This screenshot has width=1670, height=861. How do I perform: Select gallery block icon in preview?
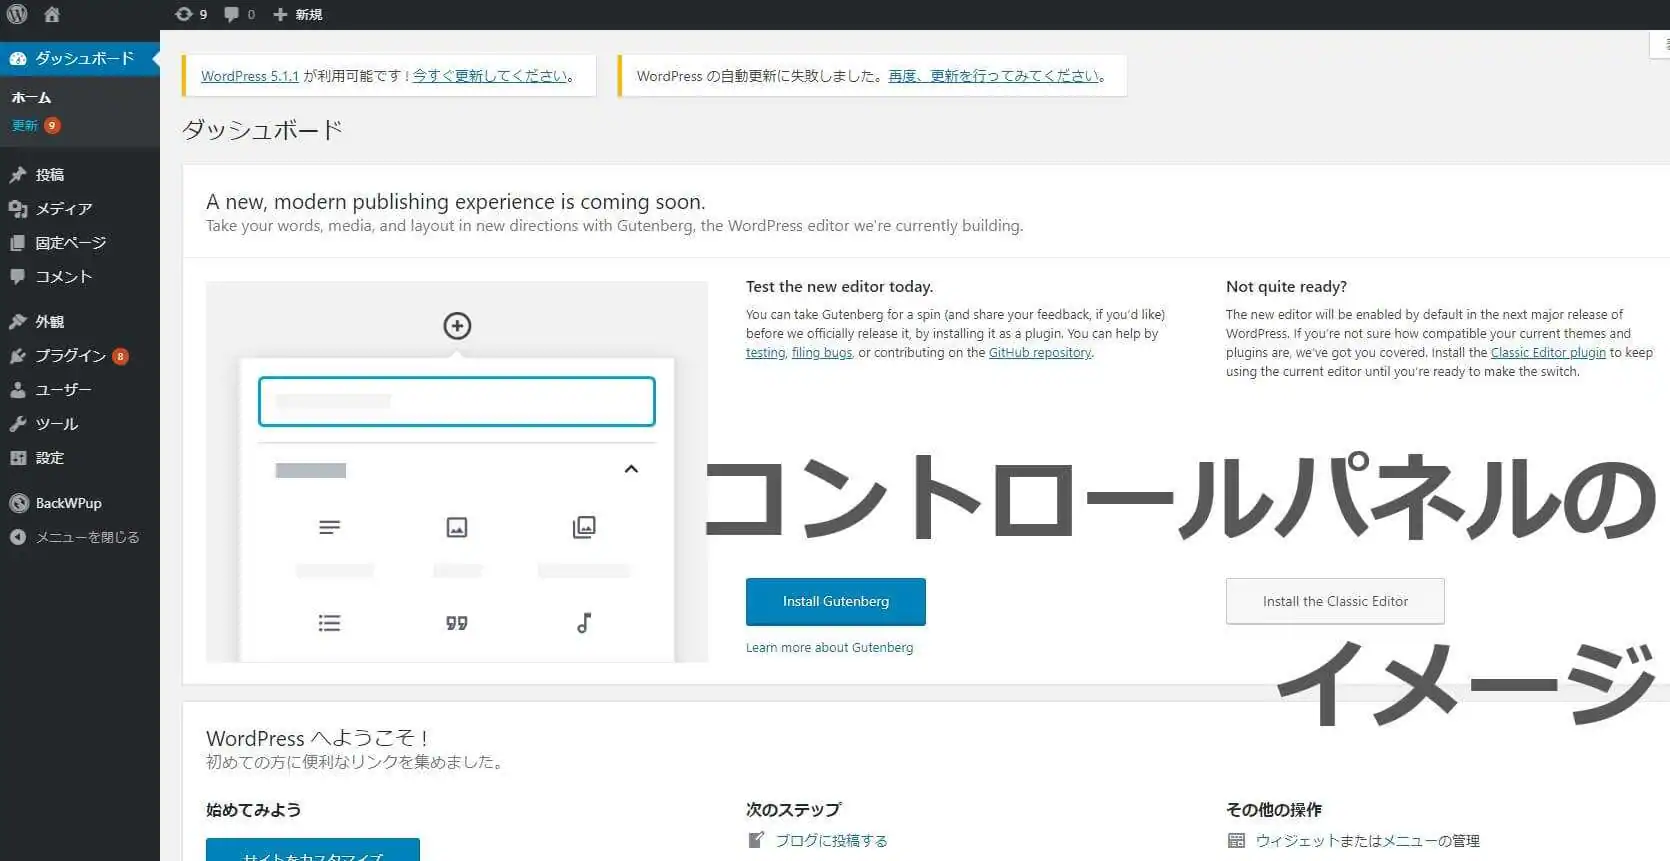tap(584, 527)
